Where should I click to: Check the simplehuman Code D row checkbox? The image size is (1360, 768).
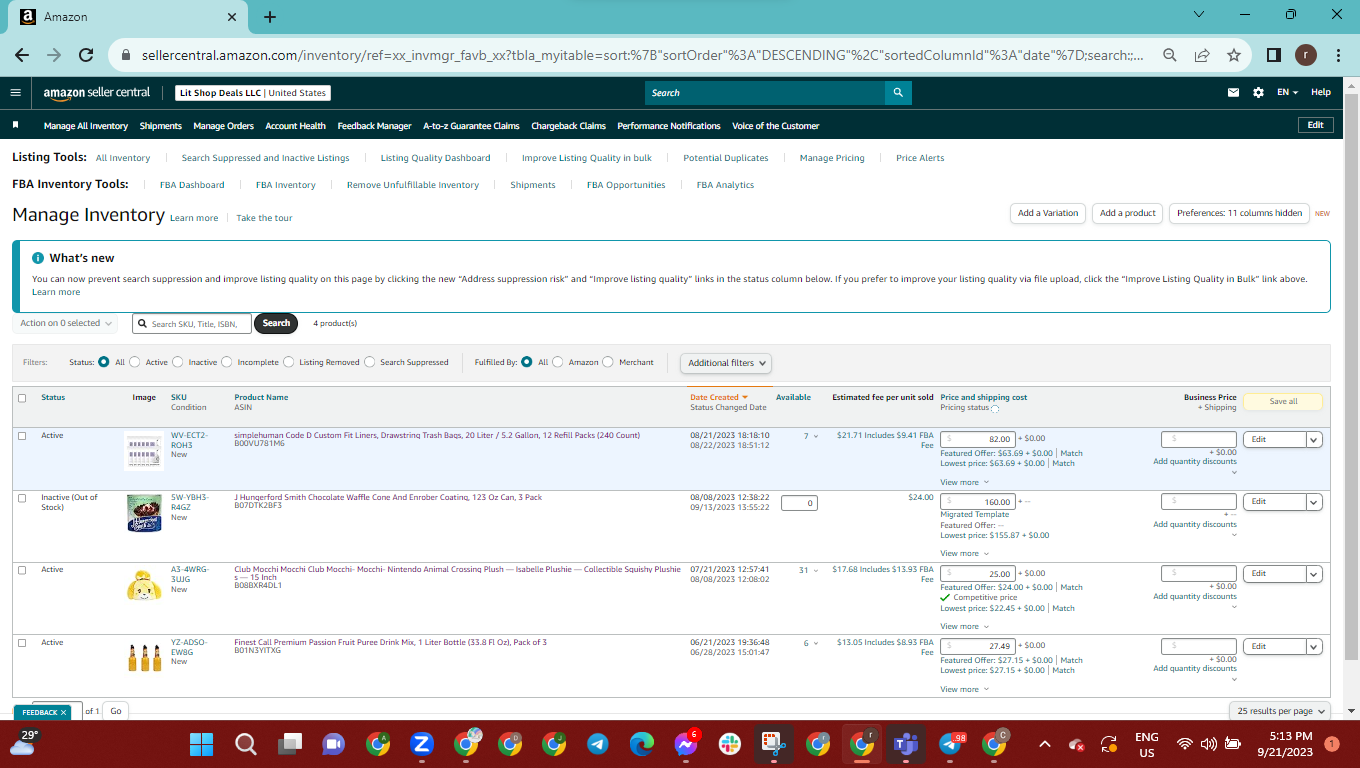(22, 436)
